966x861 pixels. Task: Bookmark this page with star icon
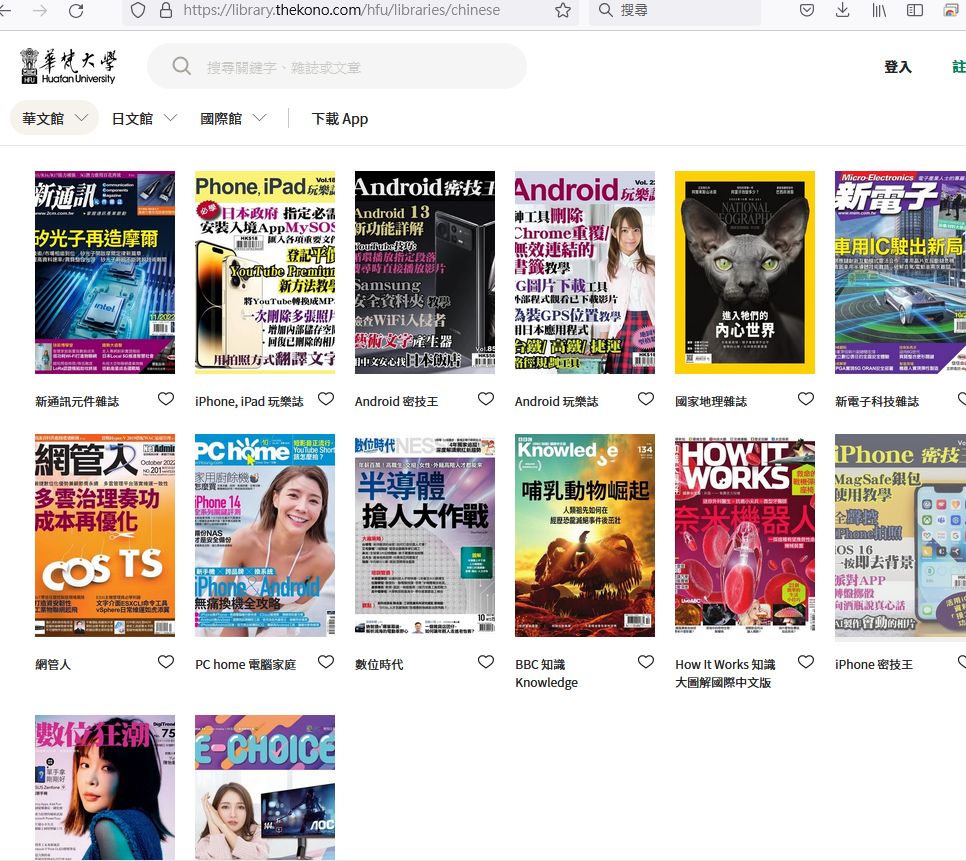pyautogui.click(x=563, y=10)
